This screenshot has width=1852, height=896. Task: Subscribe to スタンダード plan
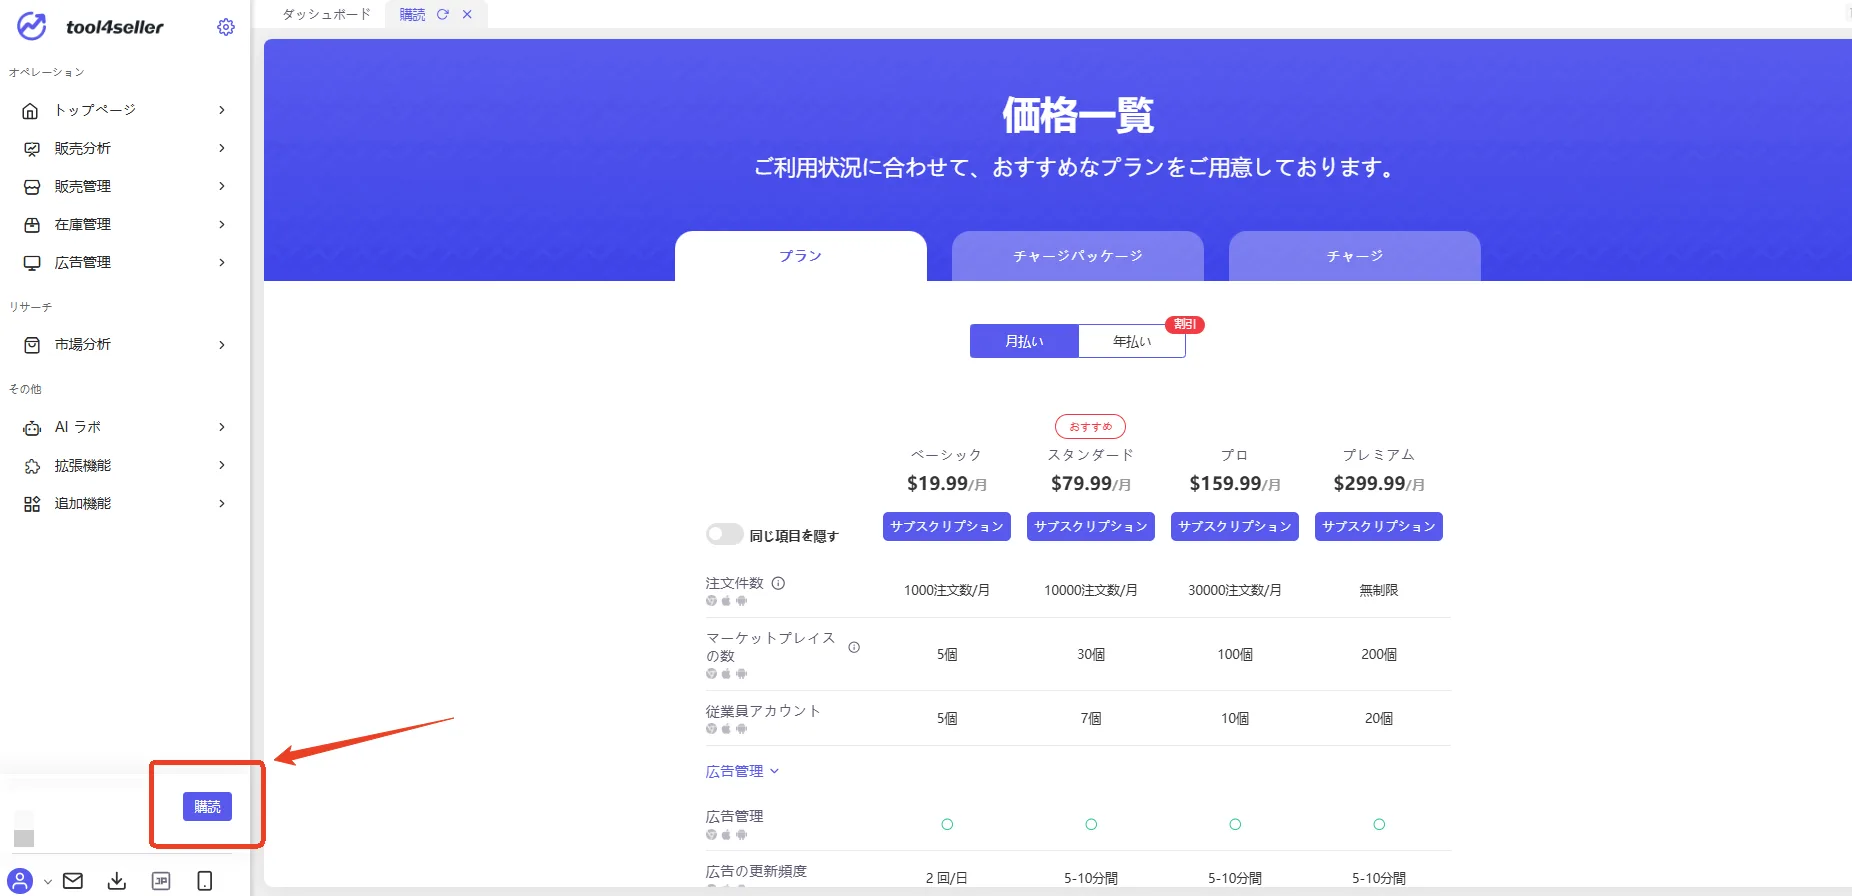1091,526
